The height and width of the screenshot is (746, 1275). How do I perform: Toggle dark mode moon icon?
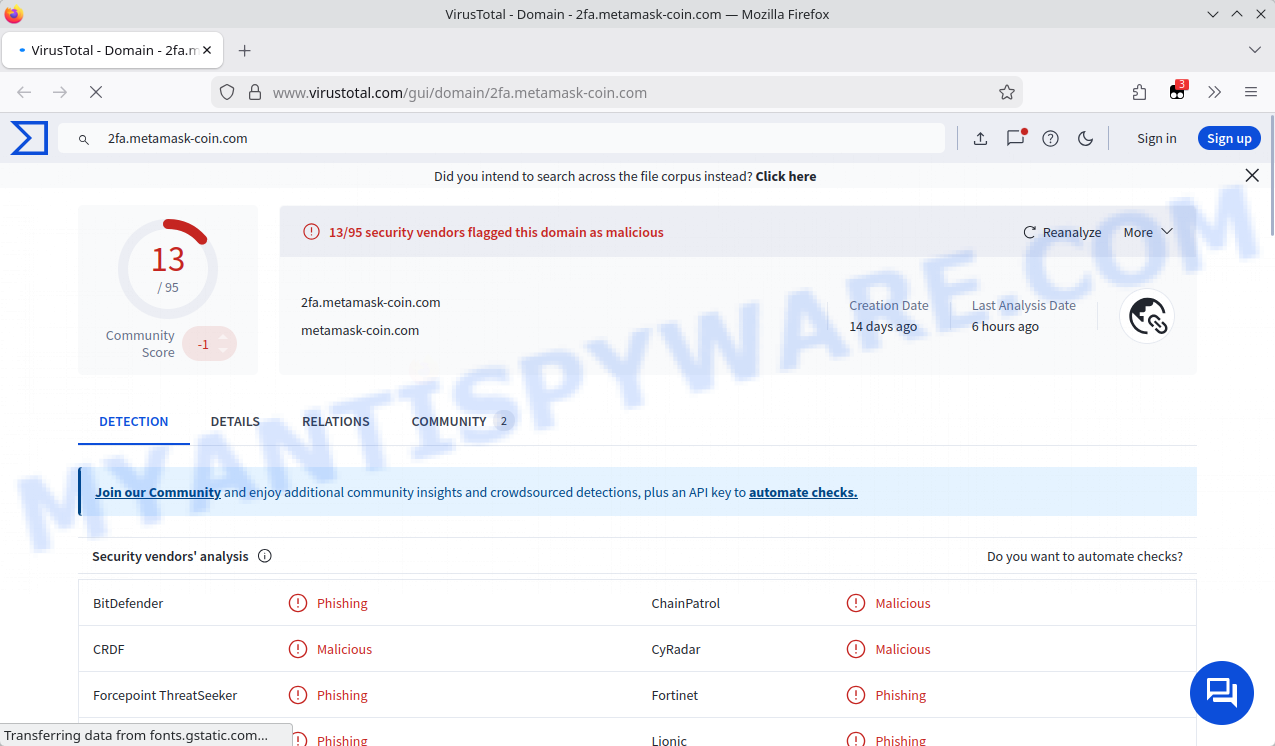click(x=1085, y=139)
